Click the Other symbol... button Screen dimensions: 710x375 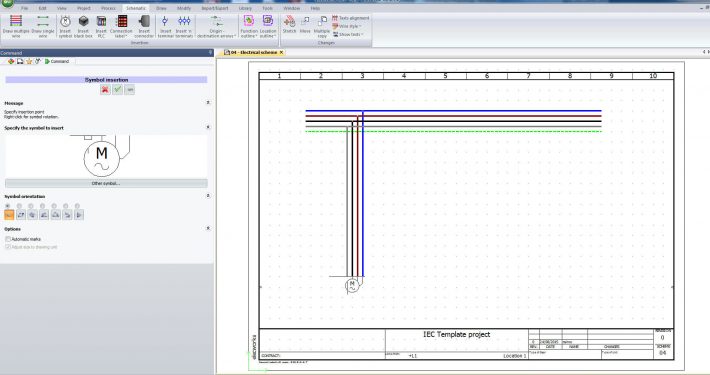pyautogui.click(x=106, y=183)
